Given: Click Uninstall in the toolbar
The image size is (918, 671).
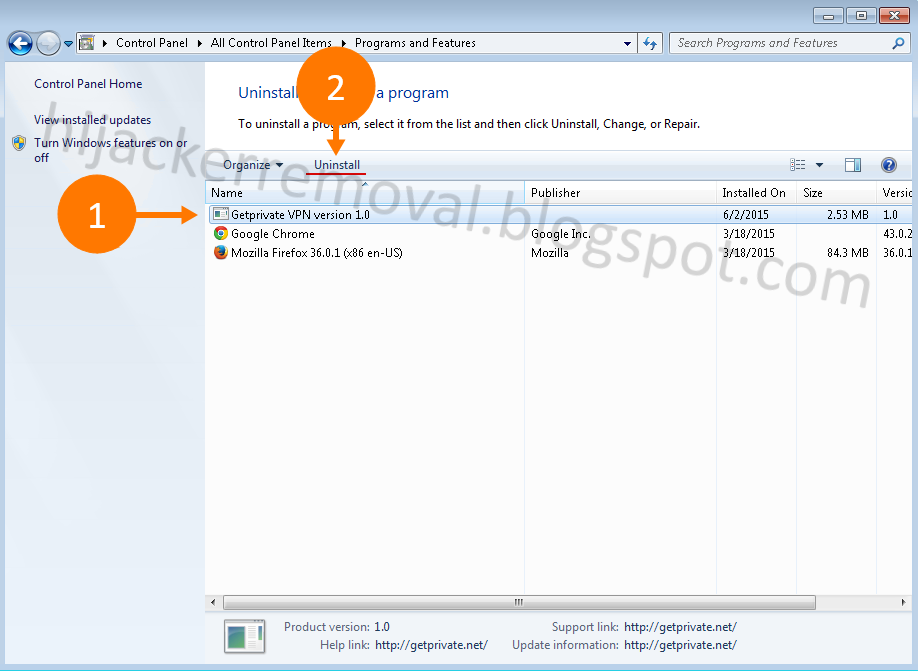Looking at the screenshot, I should coord(337,165).
